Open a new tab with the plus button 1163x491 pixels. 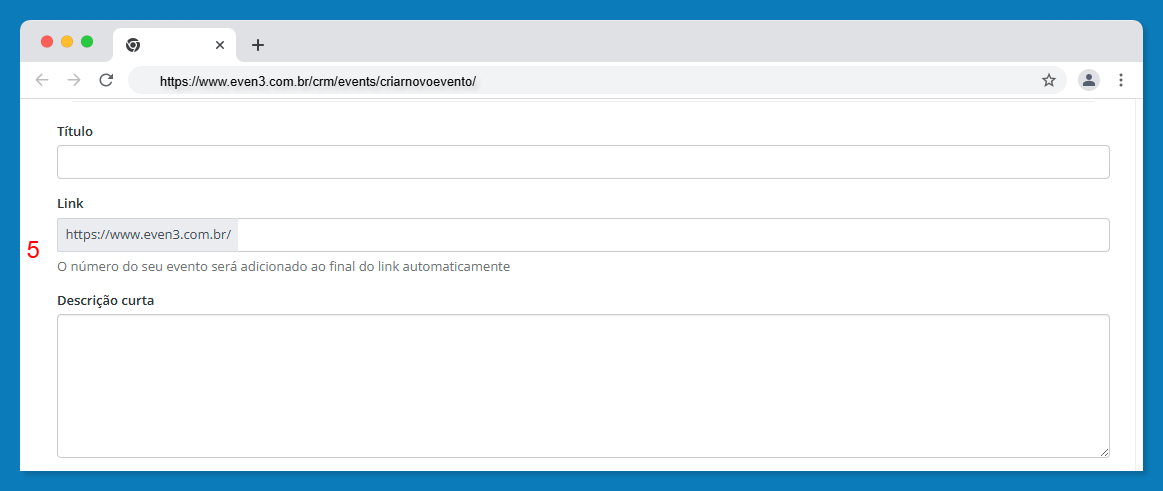[257, 45]
